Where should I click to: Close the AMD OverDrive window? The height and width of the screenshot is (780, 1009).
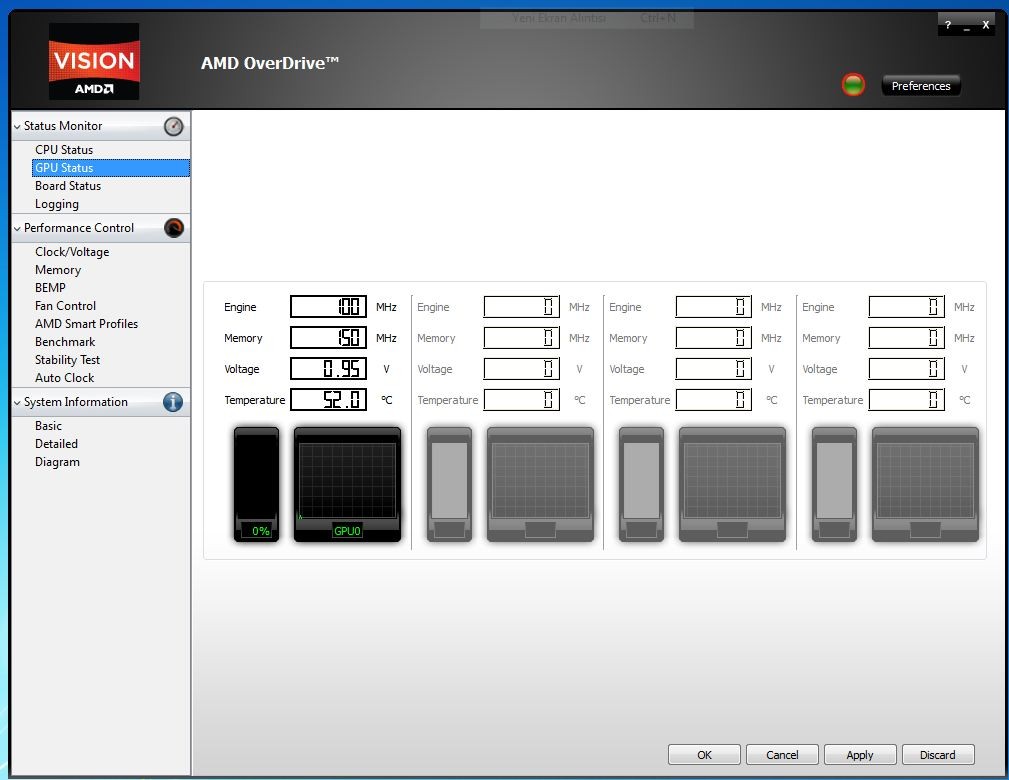coord(985,25)
